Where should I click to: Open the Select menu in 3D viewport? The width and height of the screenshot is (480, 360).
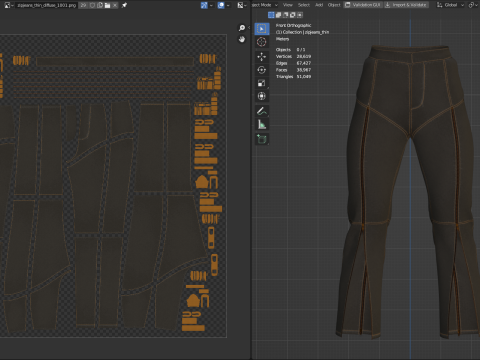[x=304, y=5]
